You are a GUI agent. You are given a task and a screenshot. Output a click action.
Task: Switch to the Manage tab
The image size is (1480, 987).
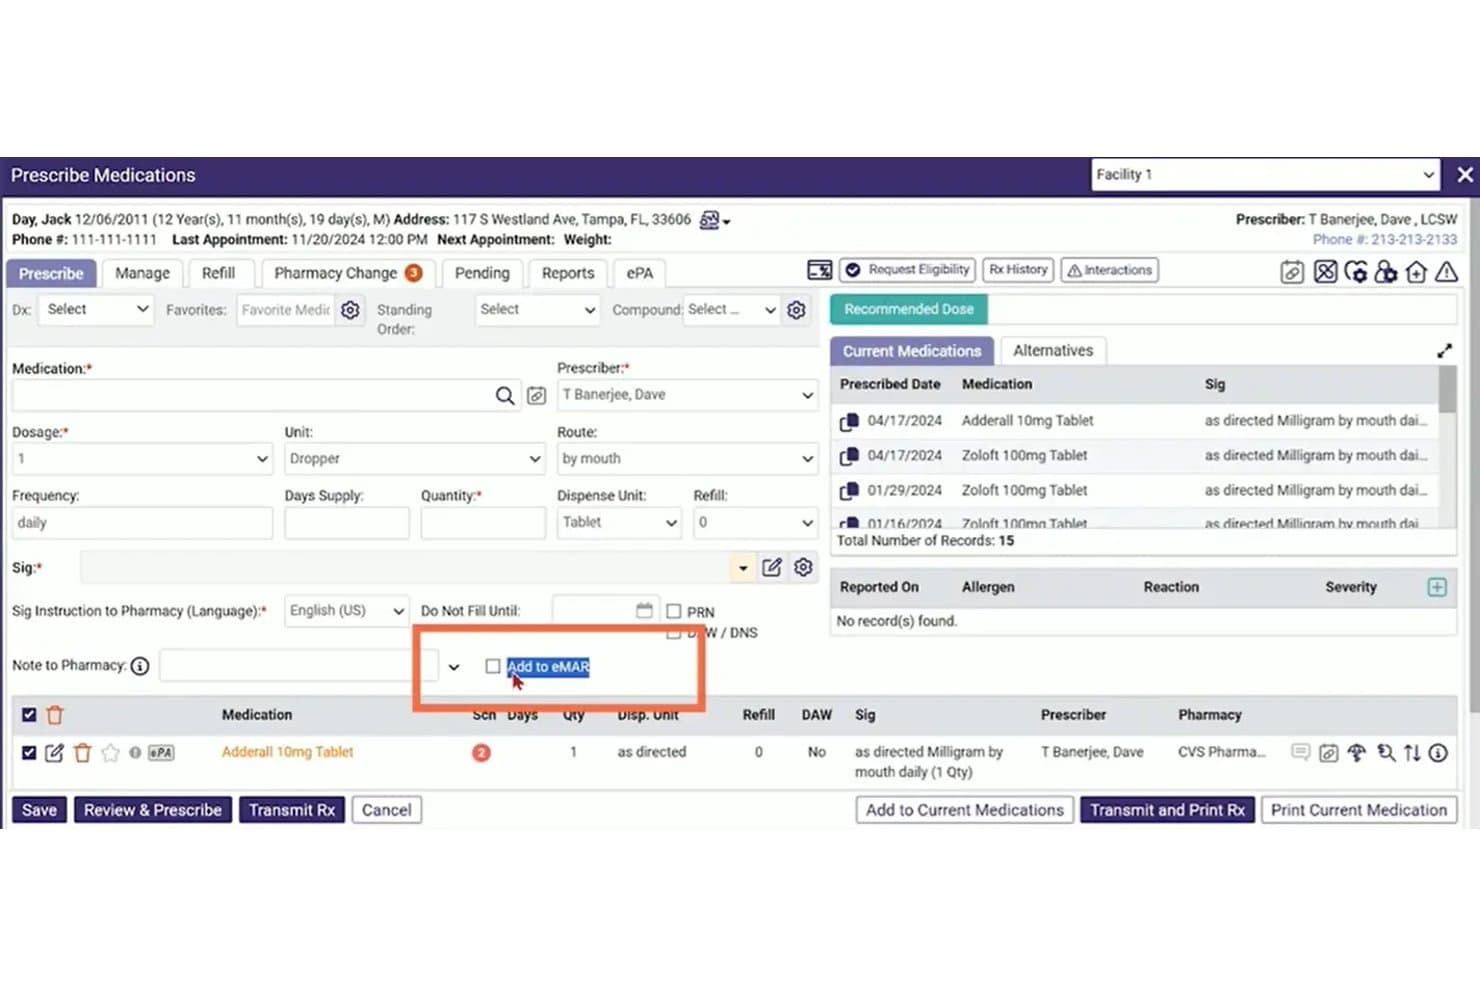(142, 273)
